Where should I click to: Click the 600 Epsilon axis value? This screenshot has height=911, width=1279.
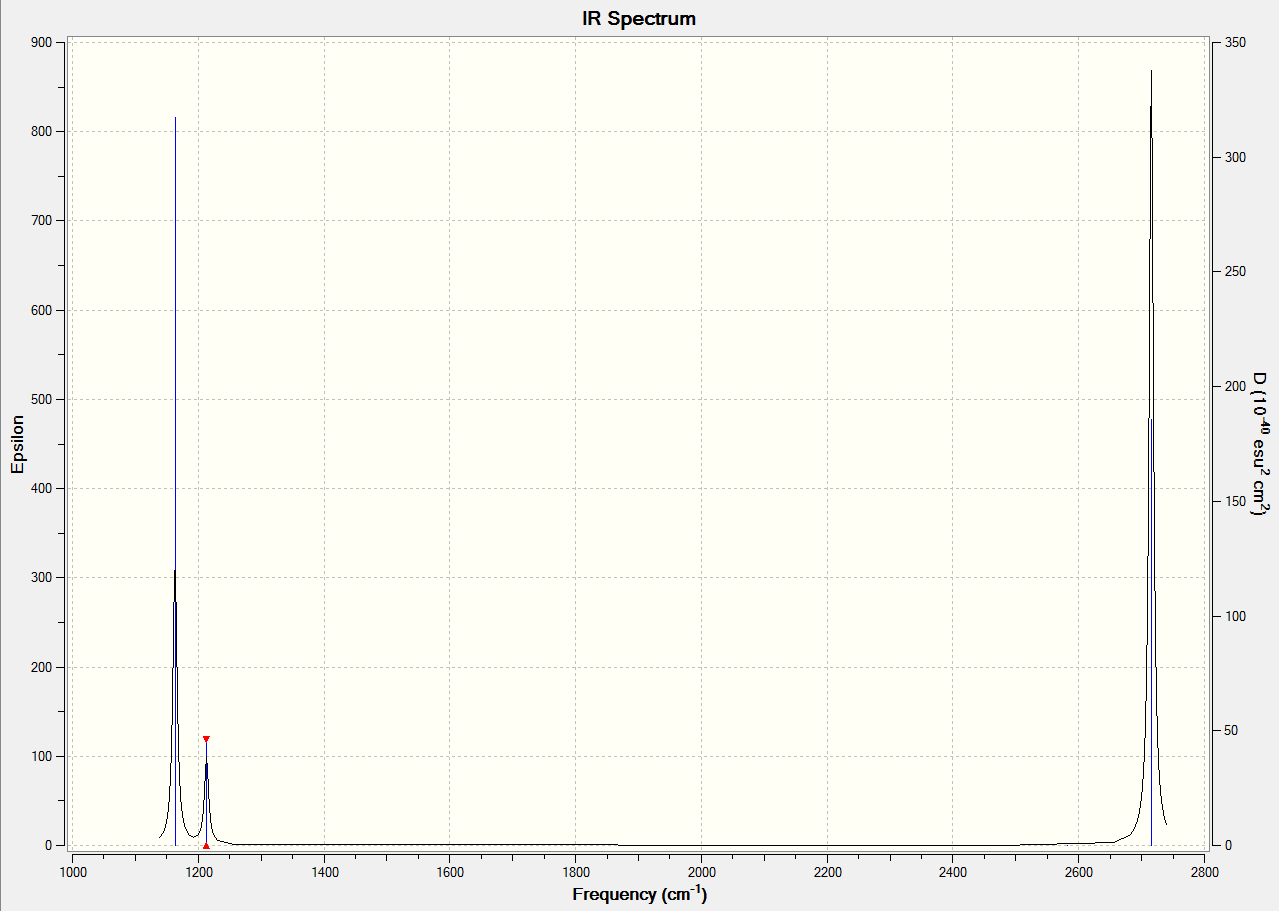tap(40, 310)
